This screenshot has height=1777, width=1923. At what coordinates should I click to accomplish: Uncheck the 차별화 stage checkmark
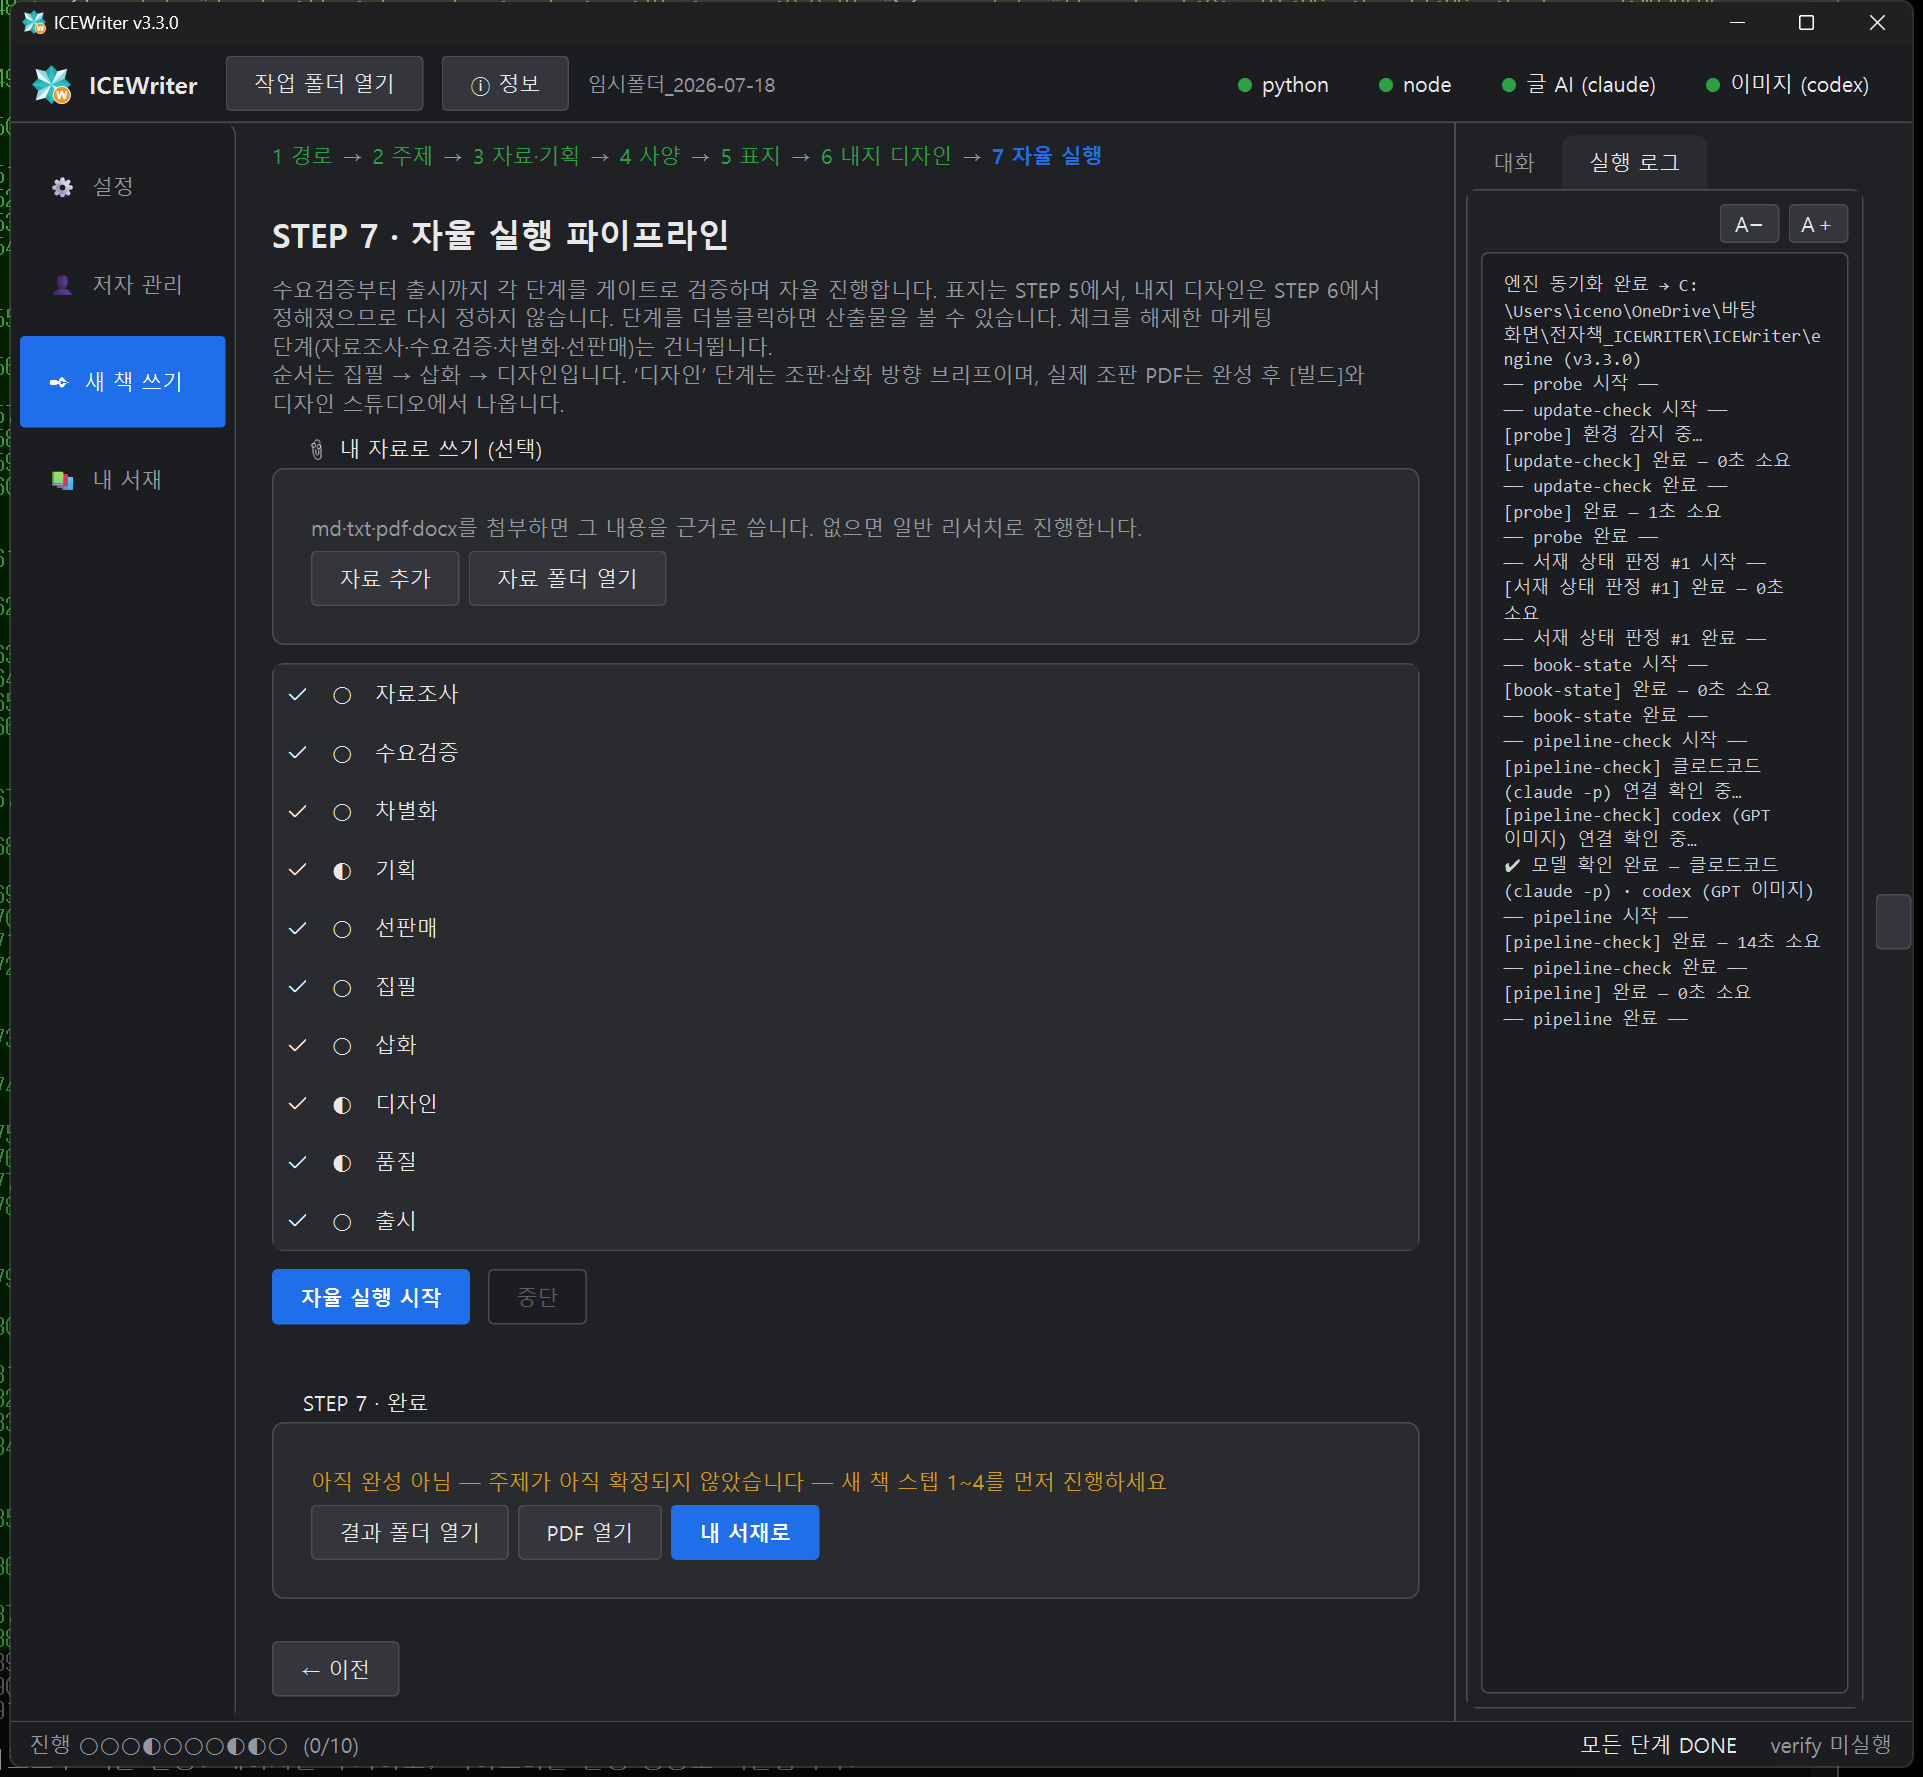tap(297, 811)
